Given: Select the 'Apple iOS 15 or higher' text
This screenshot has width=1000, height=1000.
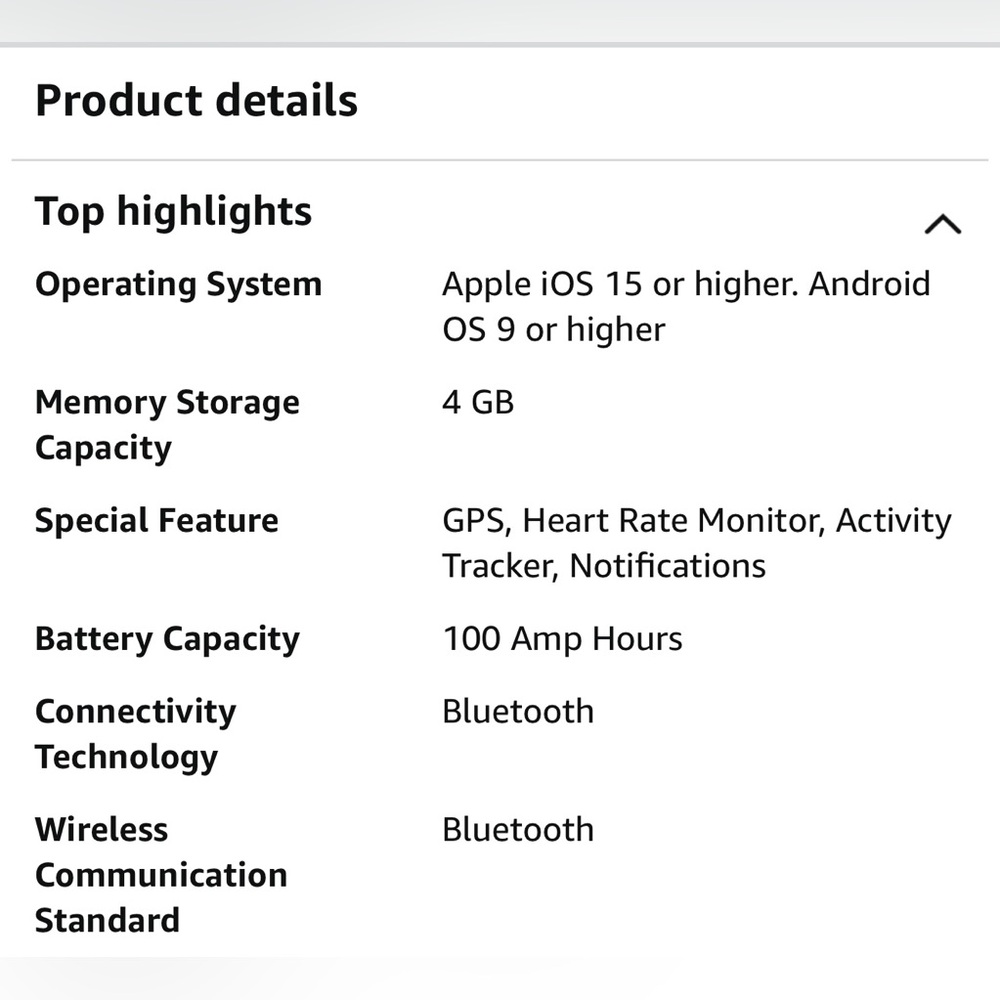Looking at the screenshot, I should [x=619, y=284].
